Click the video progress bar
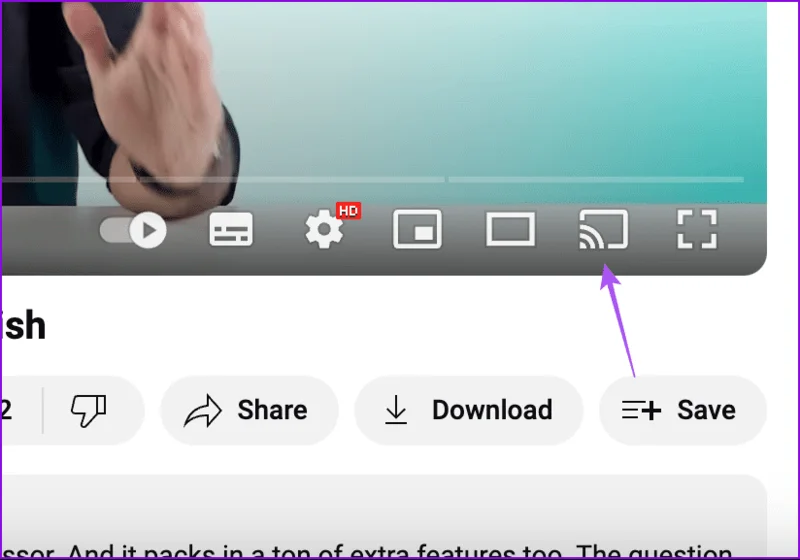This screenshot has height=560, width=800. tap(372, 180)
